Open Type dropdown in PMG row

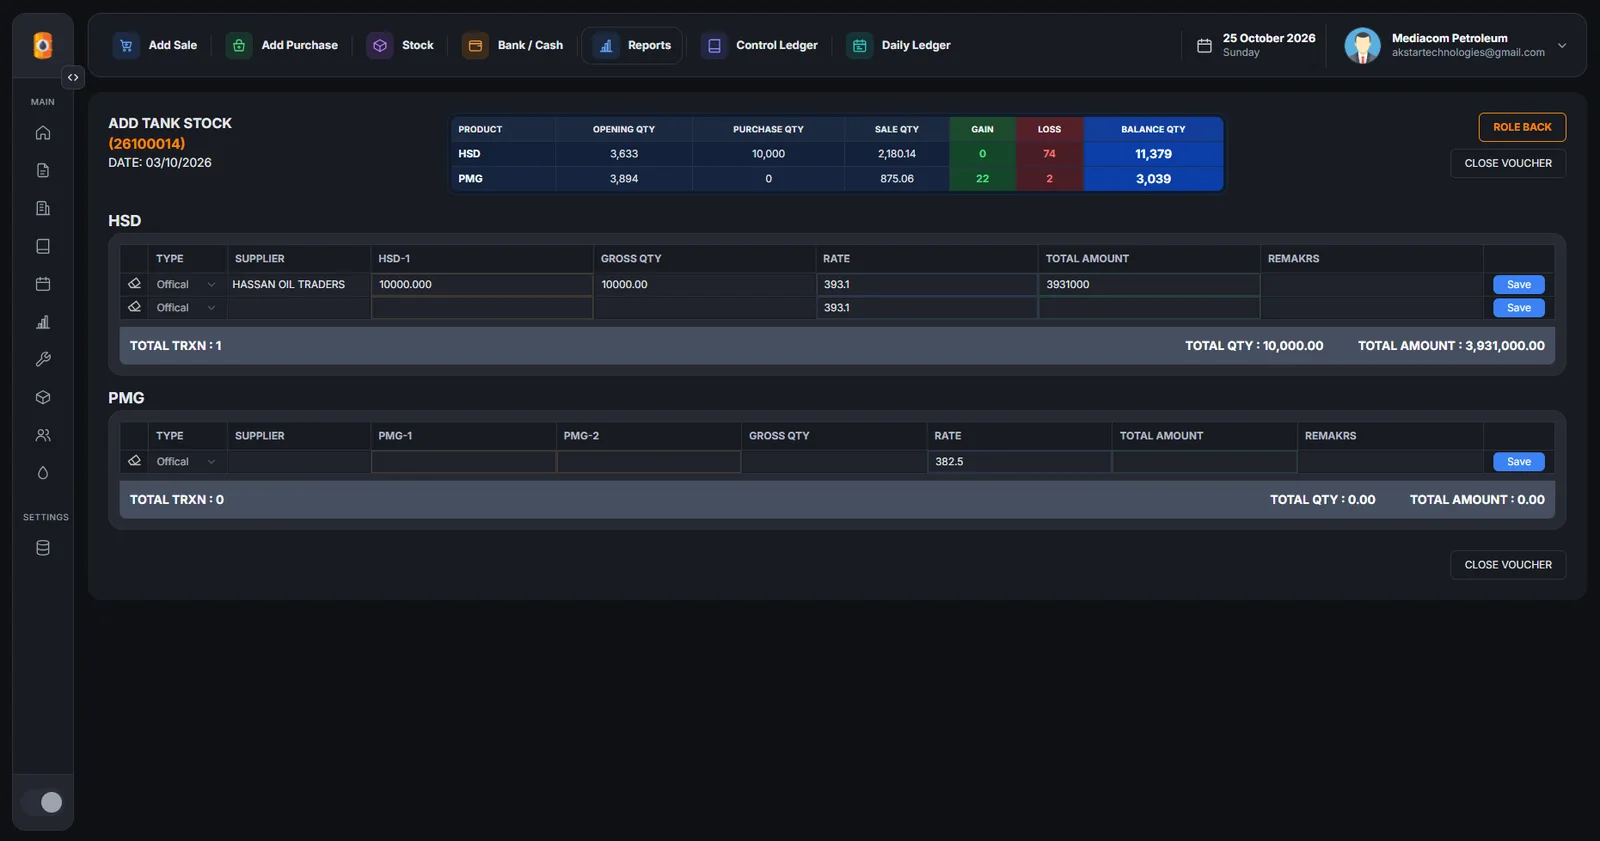click(186, 461)
